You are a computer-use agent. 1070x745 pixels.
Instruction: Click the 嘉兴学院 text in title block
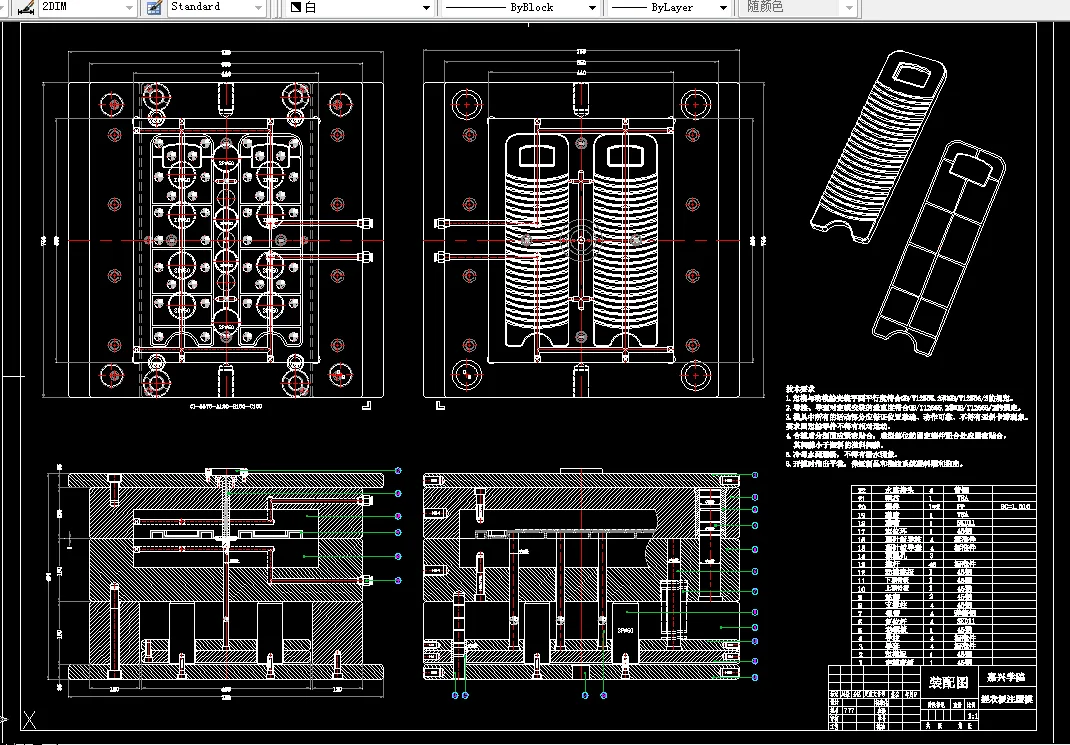[1006, 677]
